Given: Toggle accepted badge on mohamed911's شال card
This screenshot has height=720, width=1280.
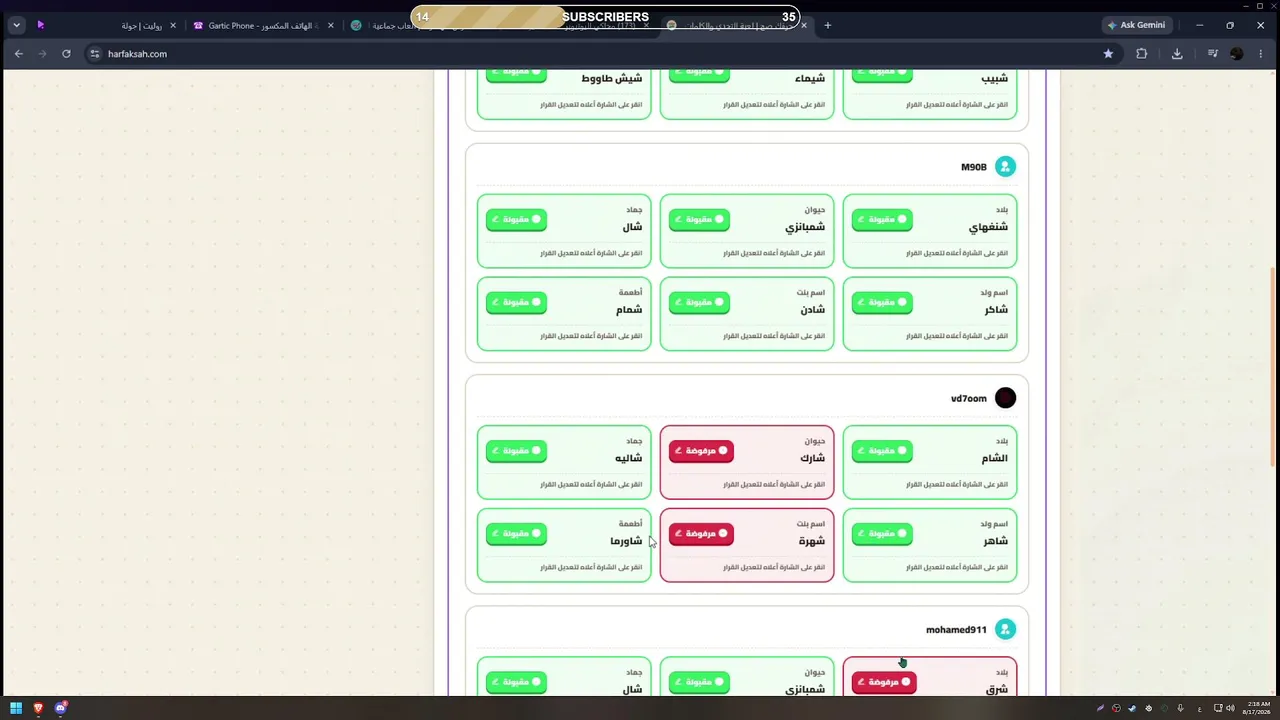Looking at the screenshot, I should click(x=516, y=682).
